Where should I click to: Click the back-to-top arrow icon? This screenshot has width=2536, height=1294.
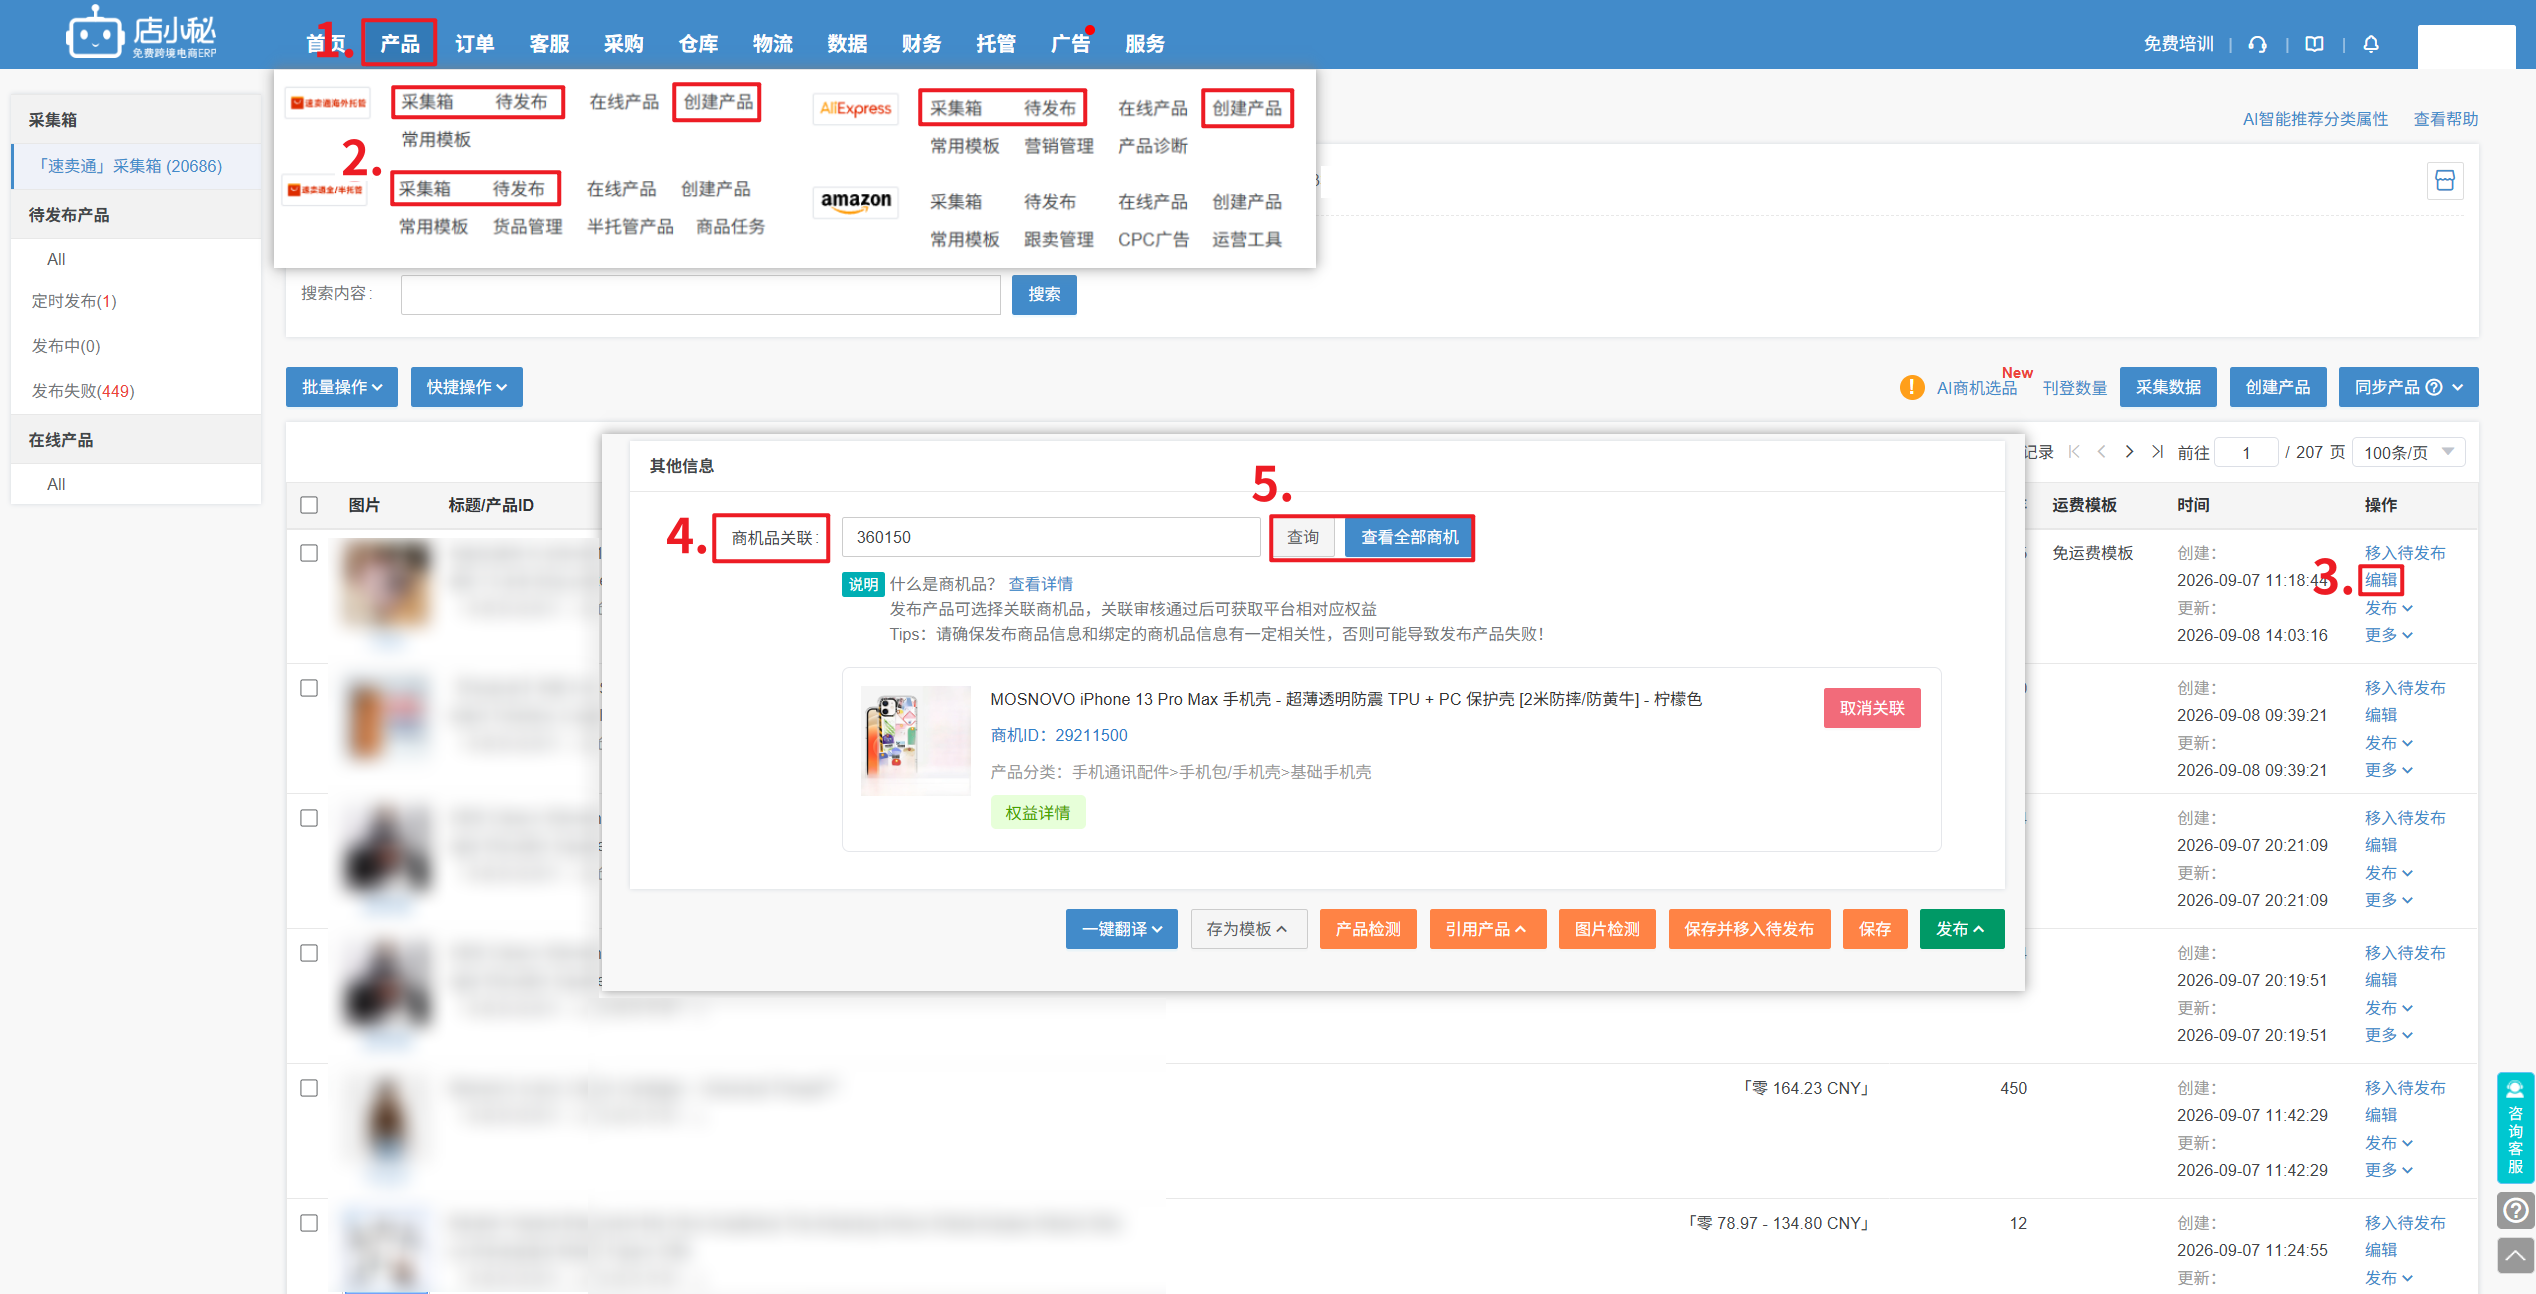(x=2515, y=1256)
